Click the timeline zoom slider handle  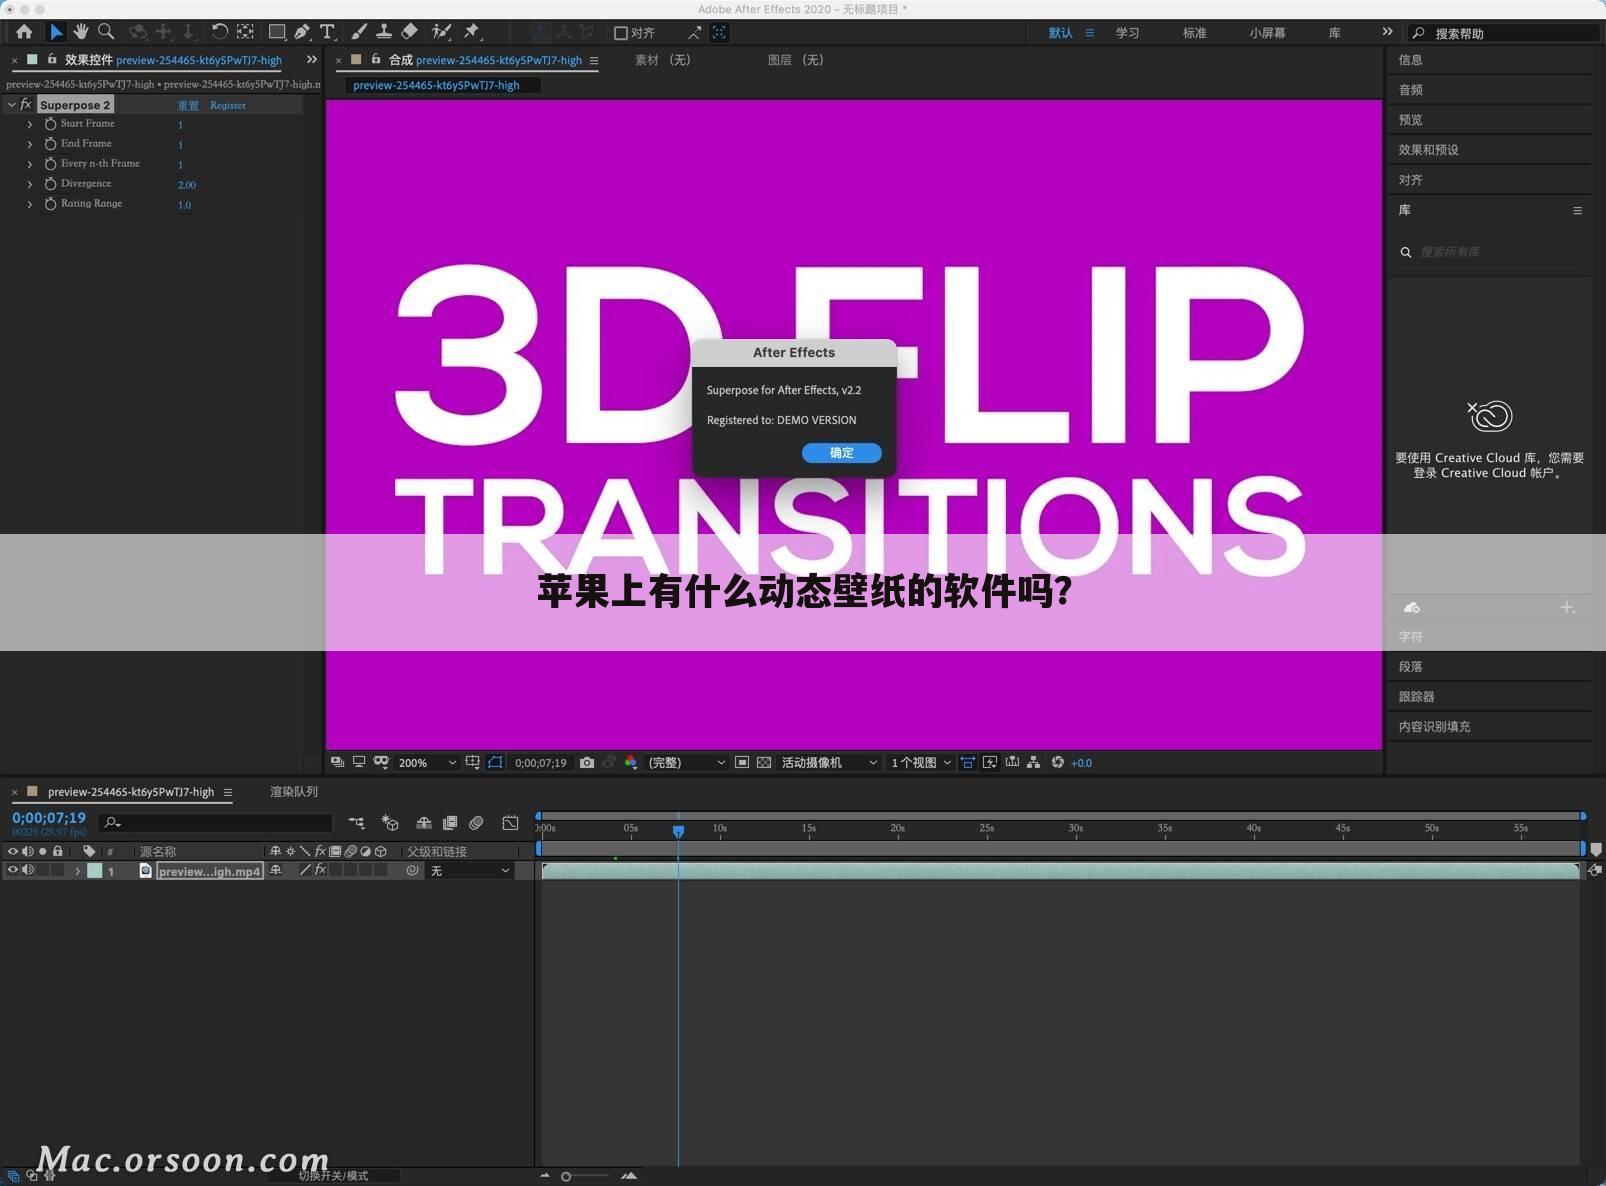[x=566, y=1176]
